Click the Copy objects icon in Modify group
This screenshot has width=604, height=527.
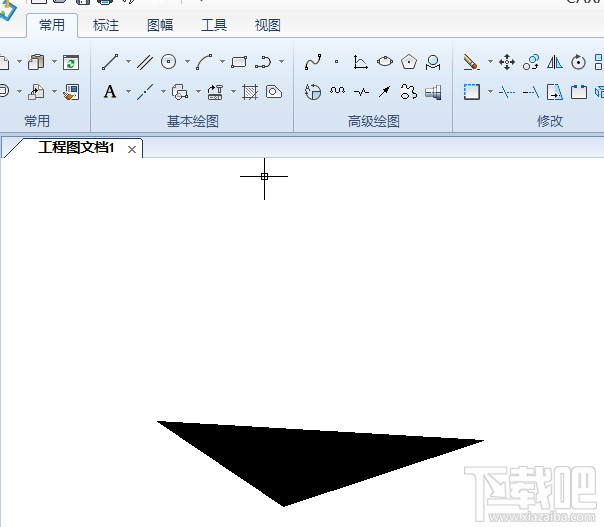[x=531, y=62]
